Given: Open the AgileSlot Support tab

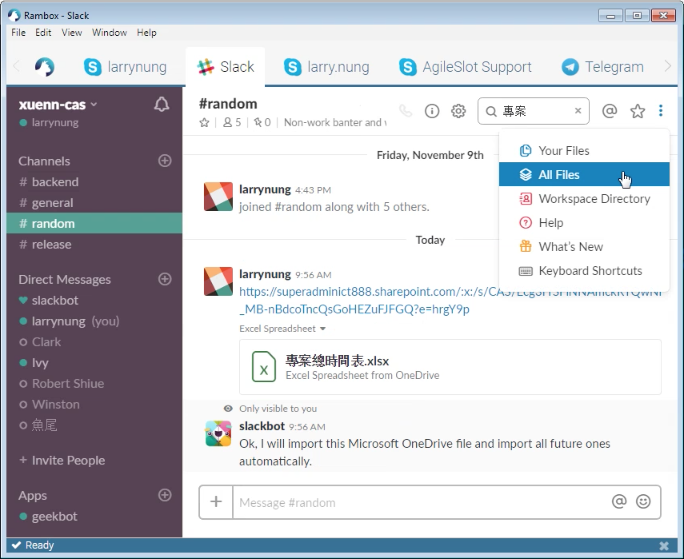Looking at the screenshot, I should 465,67.
